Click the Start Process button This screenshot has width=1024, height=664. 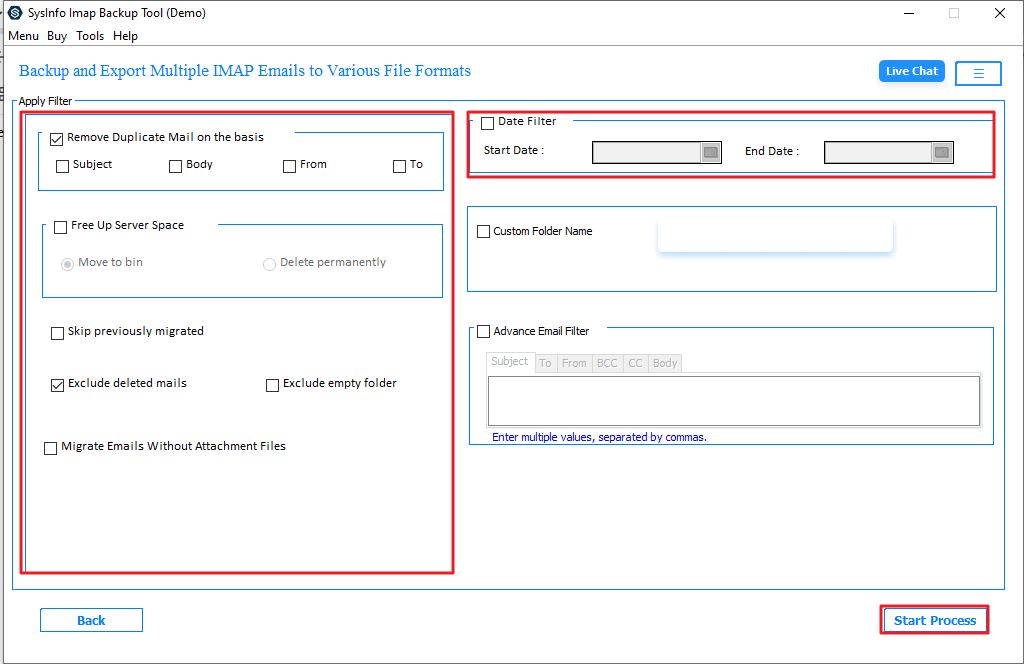[x=934, y=620]
